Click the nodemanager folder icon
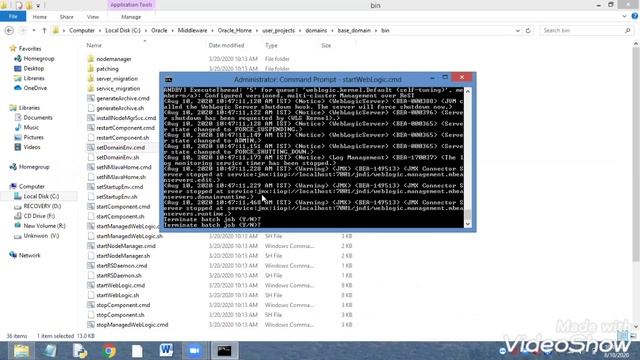 tap(91, 59)
